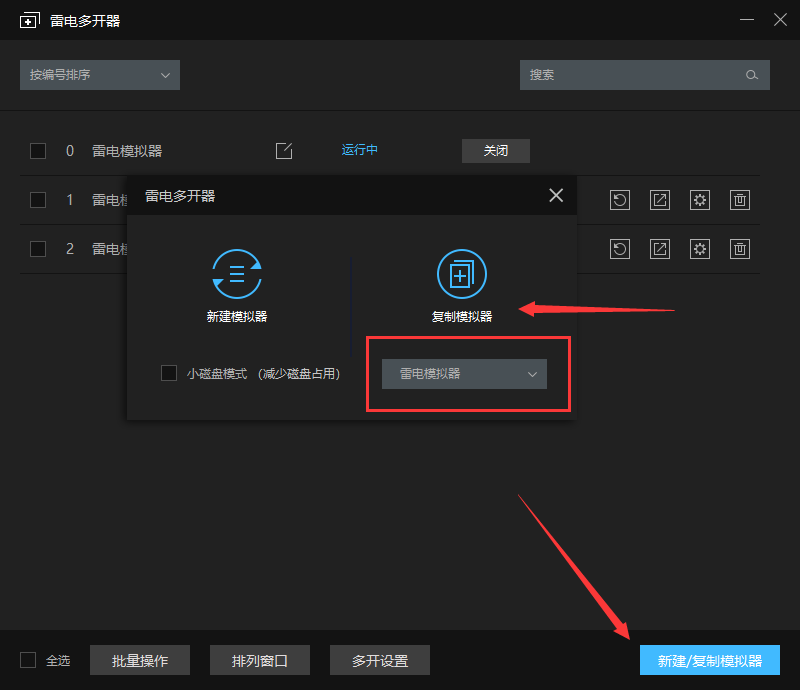
Task: Click the trash icon to delete emulator 2
Action: click(x=739, y=249)
